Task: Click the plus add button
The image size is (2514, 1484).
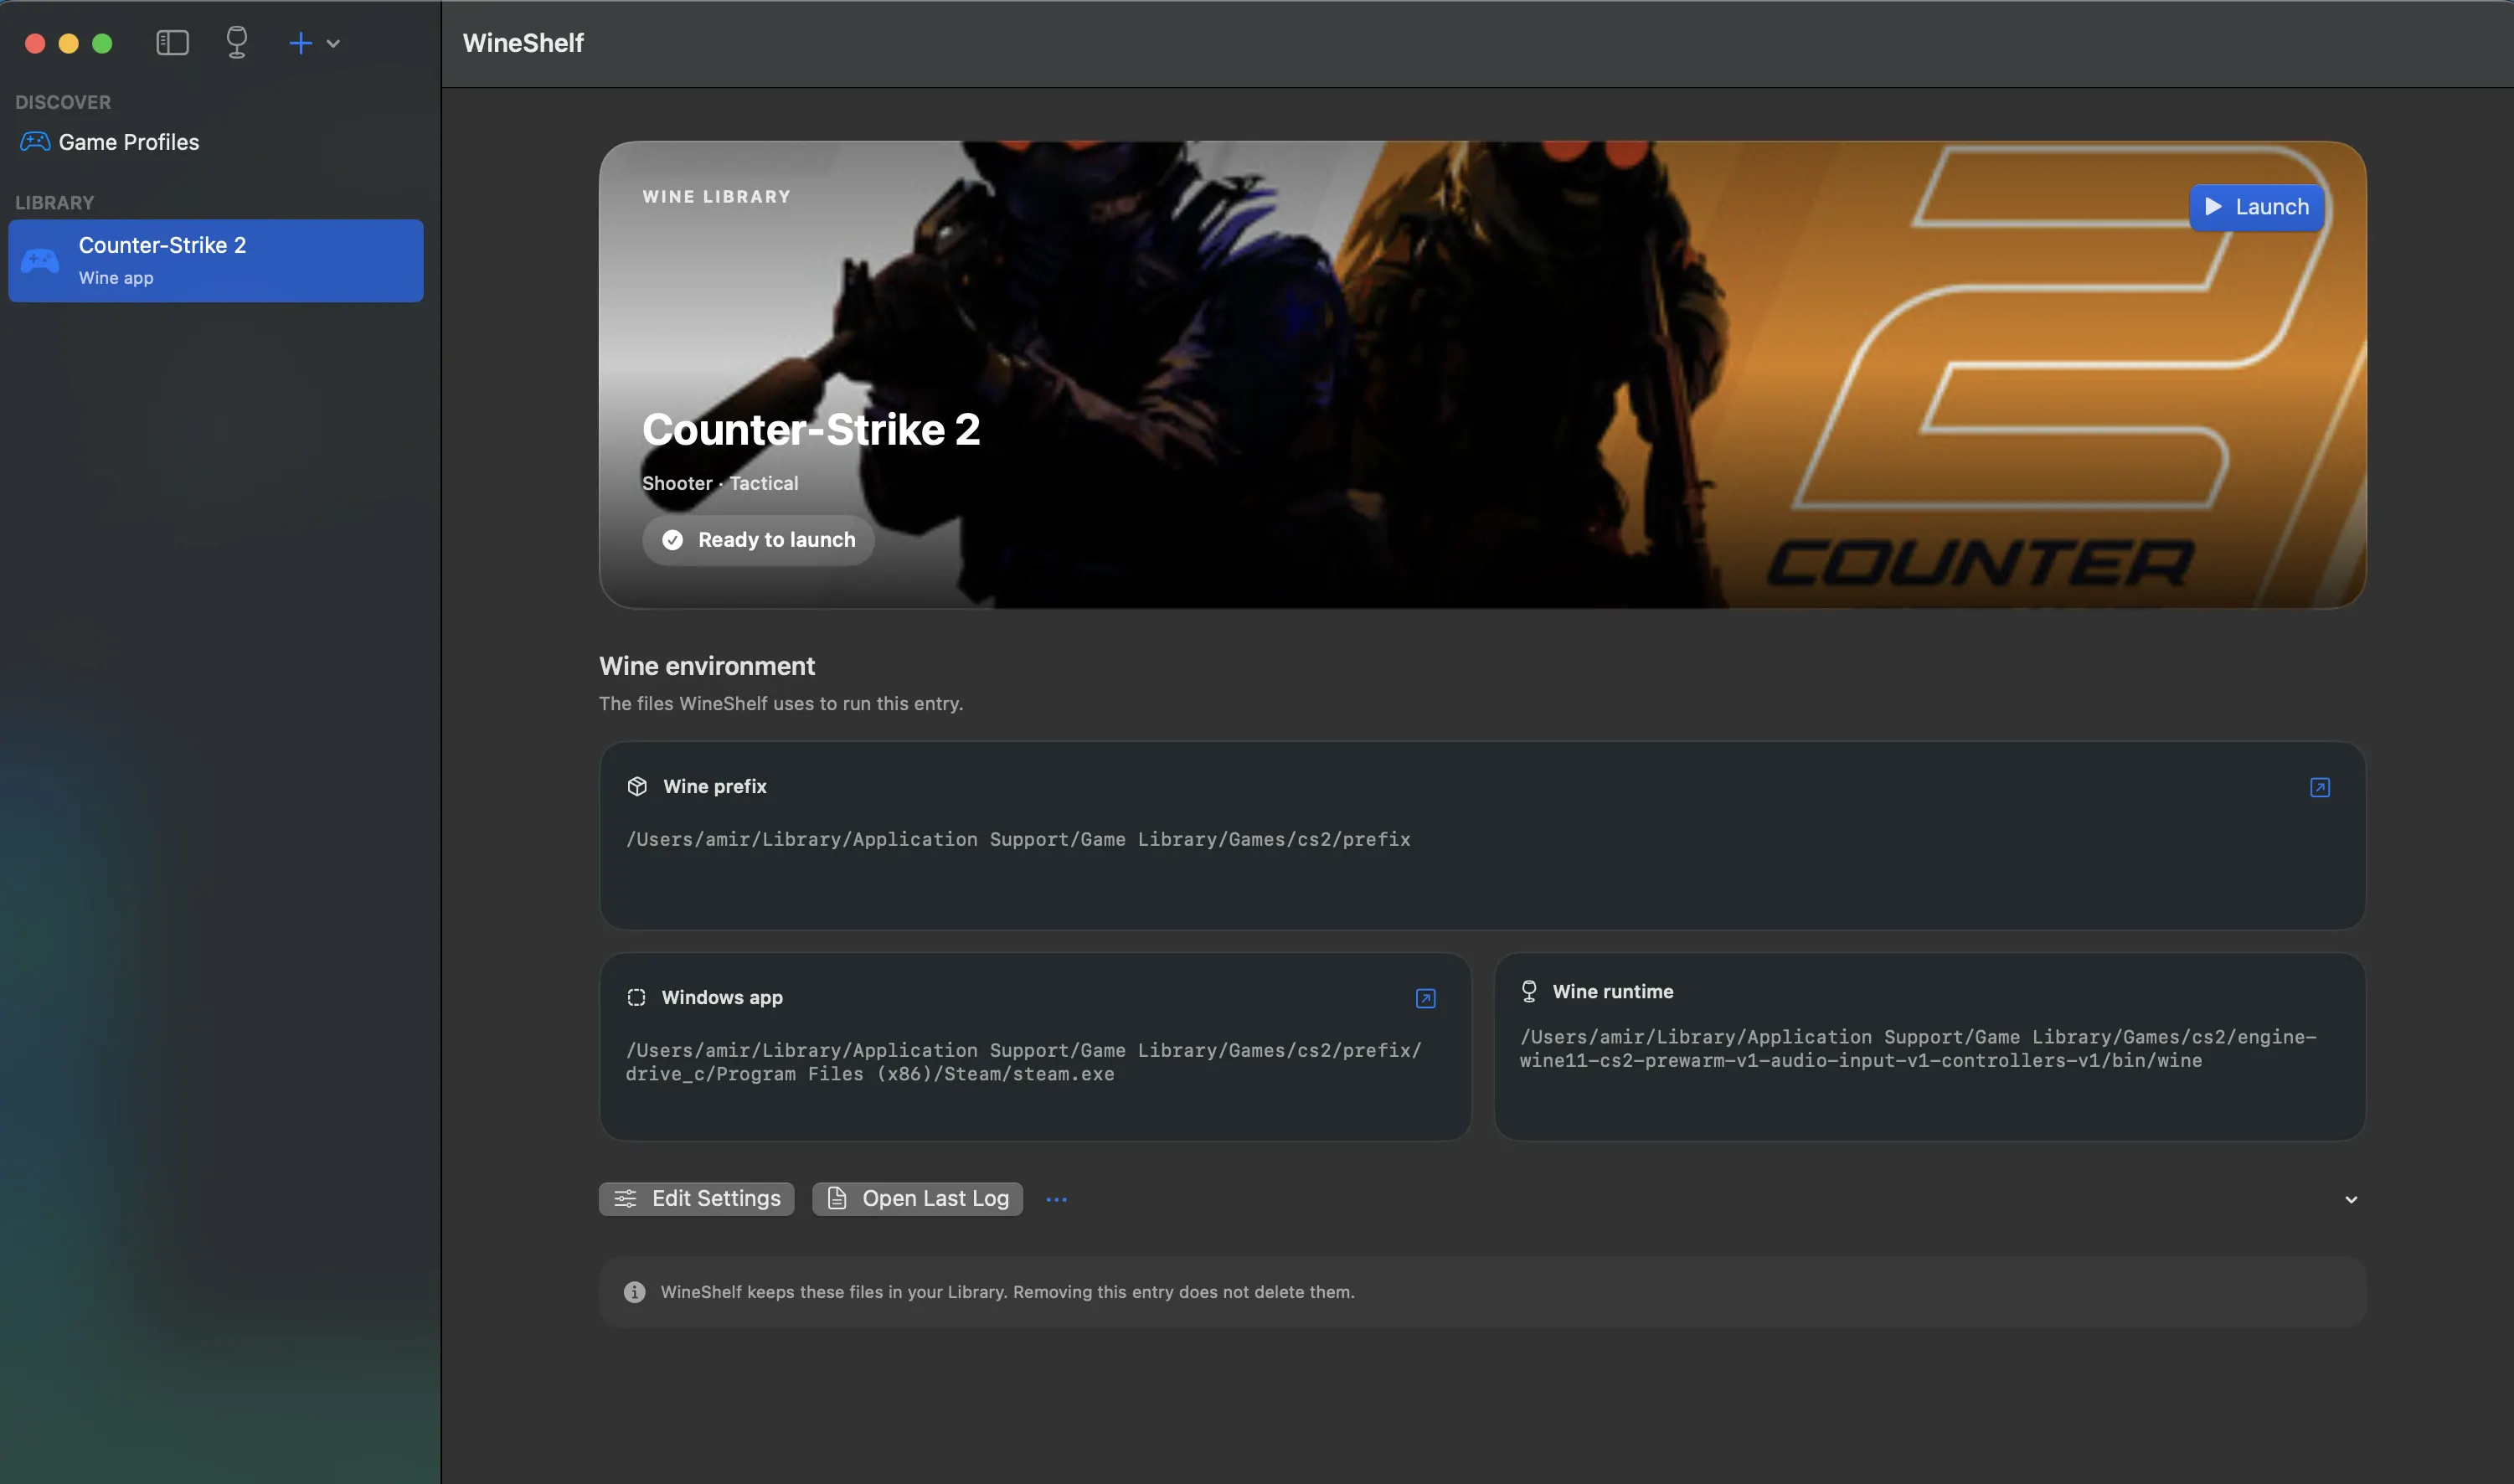Action: click(x=300, y=43)
